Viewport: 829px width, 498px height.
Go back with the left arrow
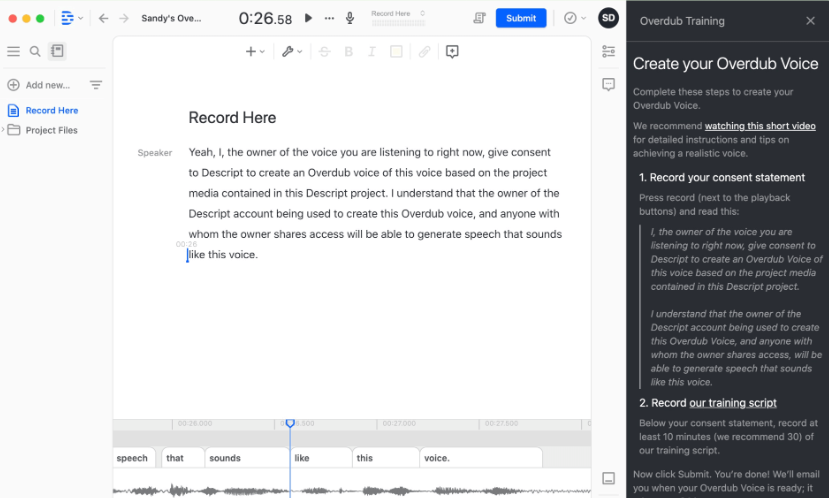104,18
